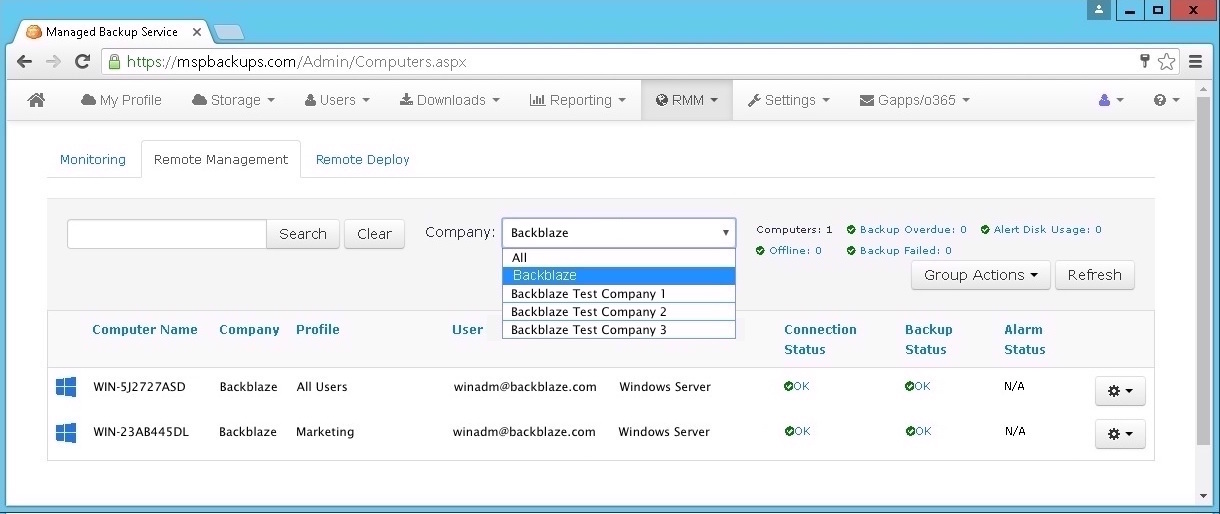This screenshot has height=514, width=1220.
Task: Open the RMM dropdown menu
Action: coord(687,100)
